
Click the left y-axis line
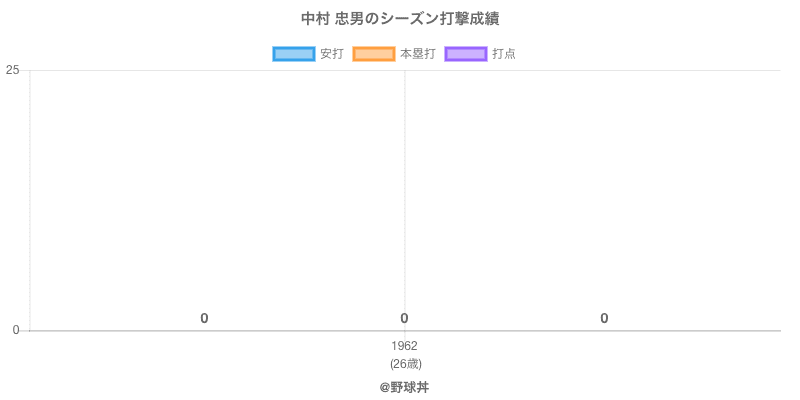pyautogui.click(x=30, y=200)
